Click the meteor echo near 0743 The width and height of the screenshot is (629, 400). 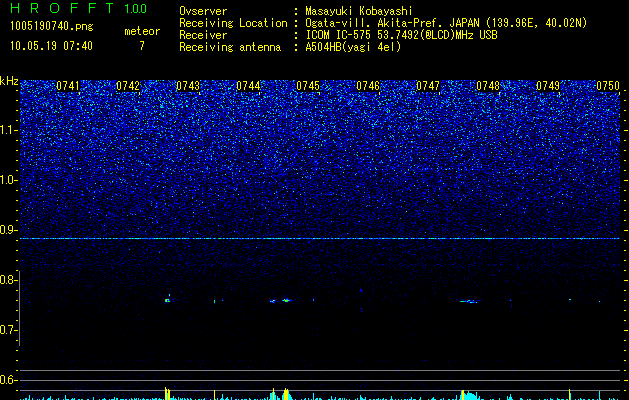[167, 299]
